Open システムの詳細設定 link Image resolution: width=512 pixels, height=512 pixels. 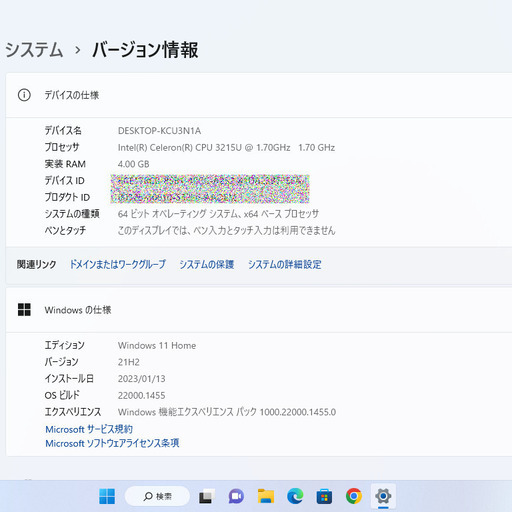[x=285, y=265]
